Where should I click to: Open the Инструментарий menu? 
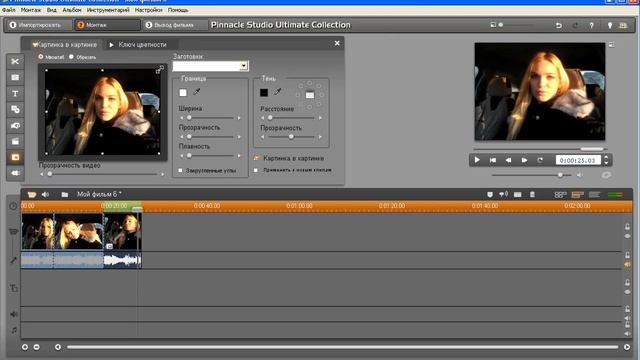tap(108, 10)
